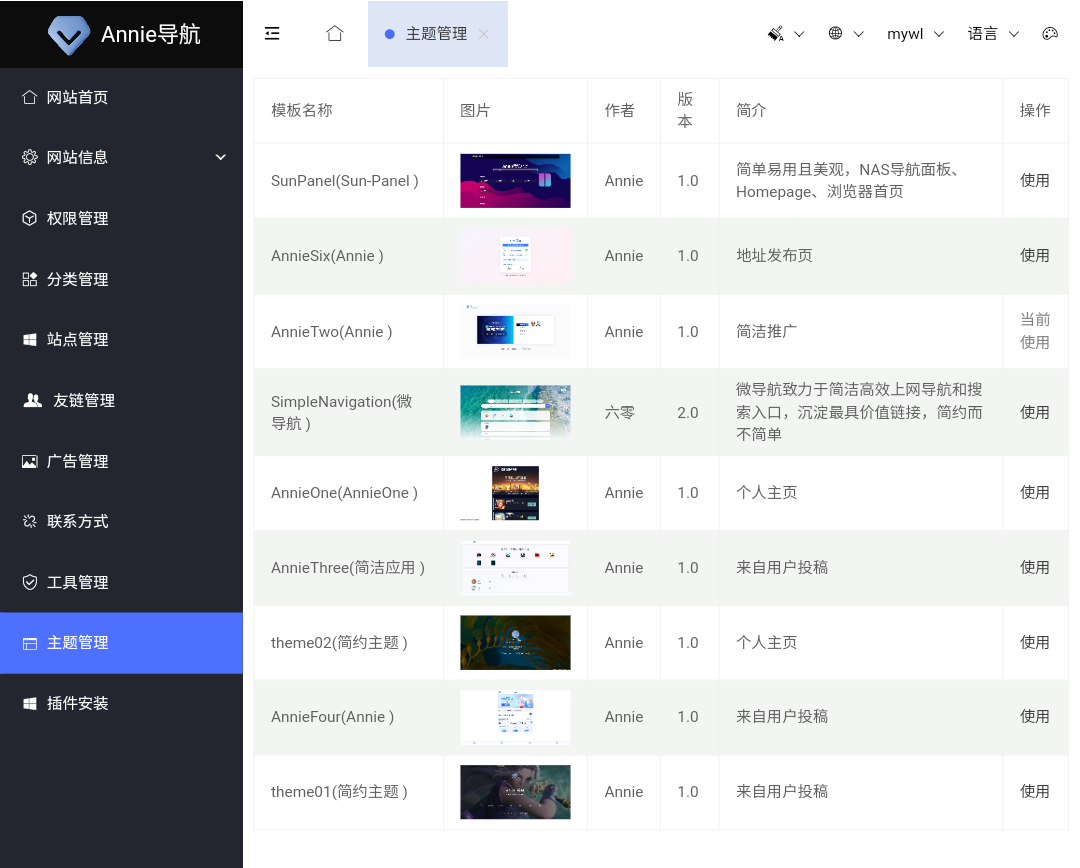The height and width of the screenshot is (868, 1080).
Task: Click the broom clear-cache icon
Action: point(776,34)
